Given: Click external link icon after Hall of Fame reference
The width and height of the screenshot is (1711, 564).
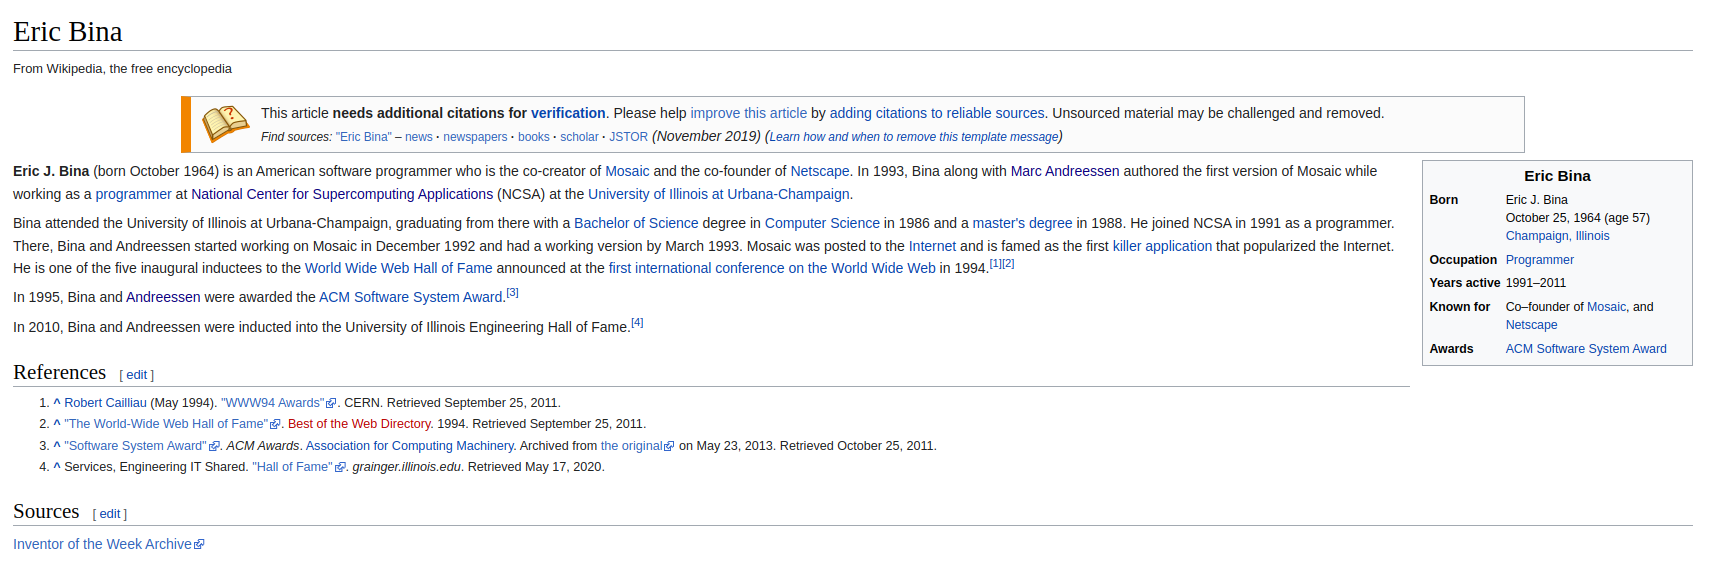Looking at the screenshot, I should coord(340,468).
